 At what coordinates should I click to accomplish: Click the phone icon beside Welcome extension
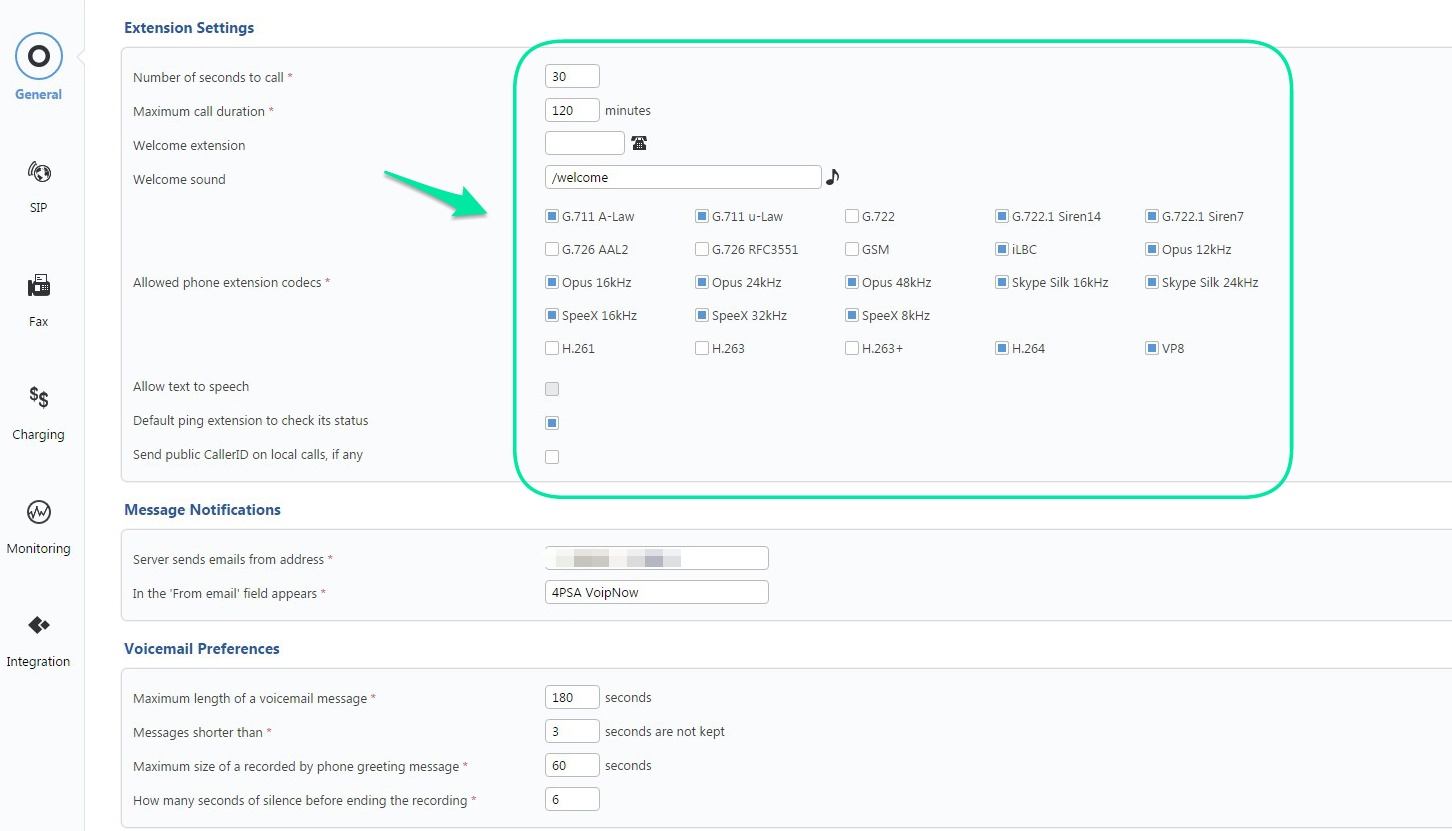pyautogui.click(x=639, y=144)
